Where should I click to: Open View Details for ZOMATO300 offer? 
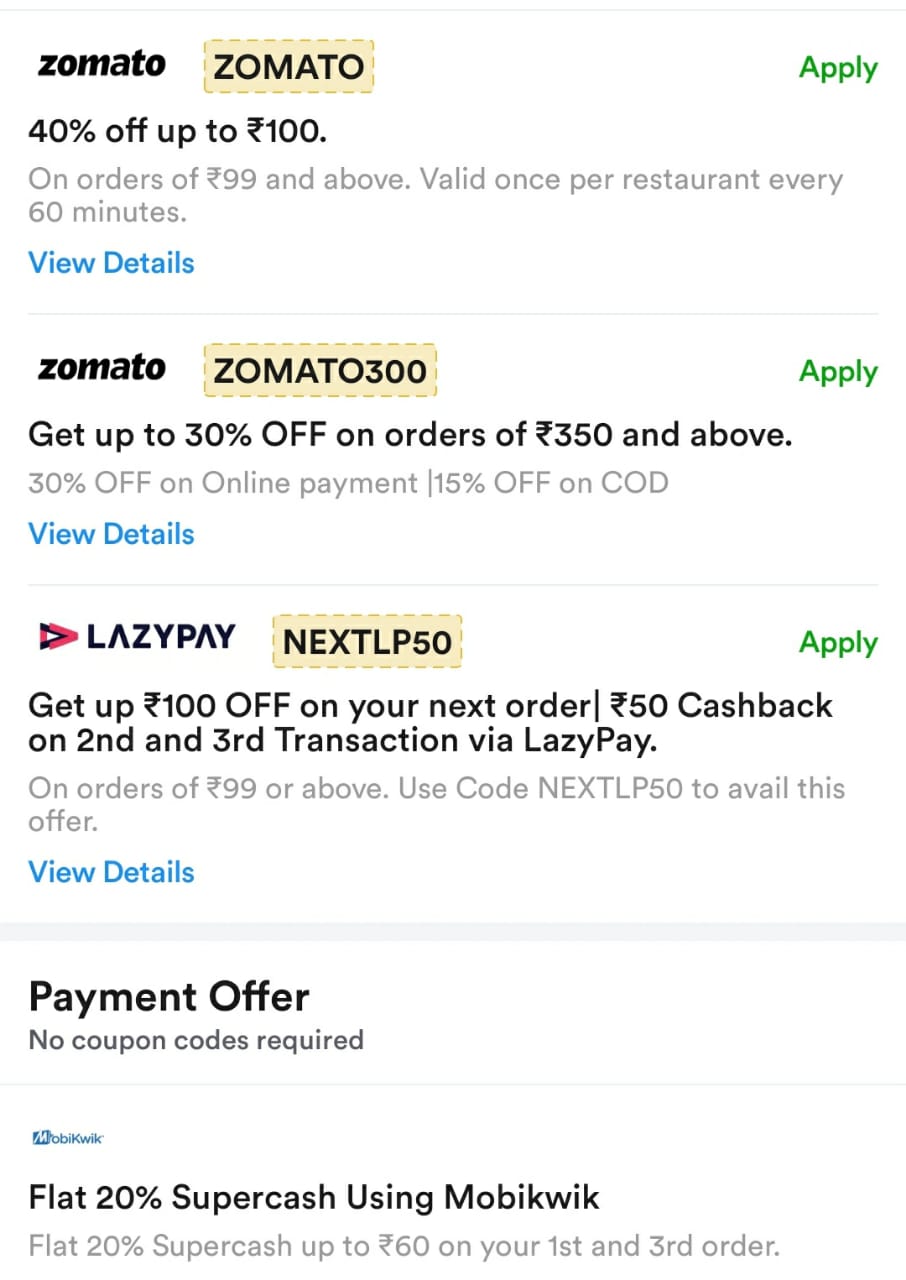click(x=111, y=534)
